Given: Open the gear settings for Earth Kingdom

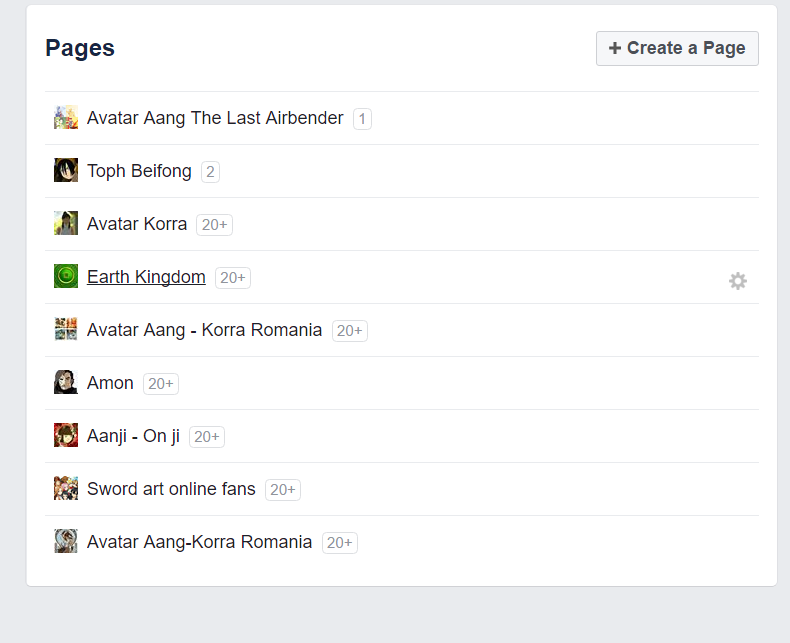Looking at the screenshot, I should pyautogui.click(x=738, y=281).
